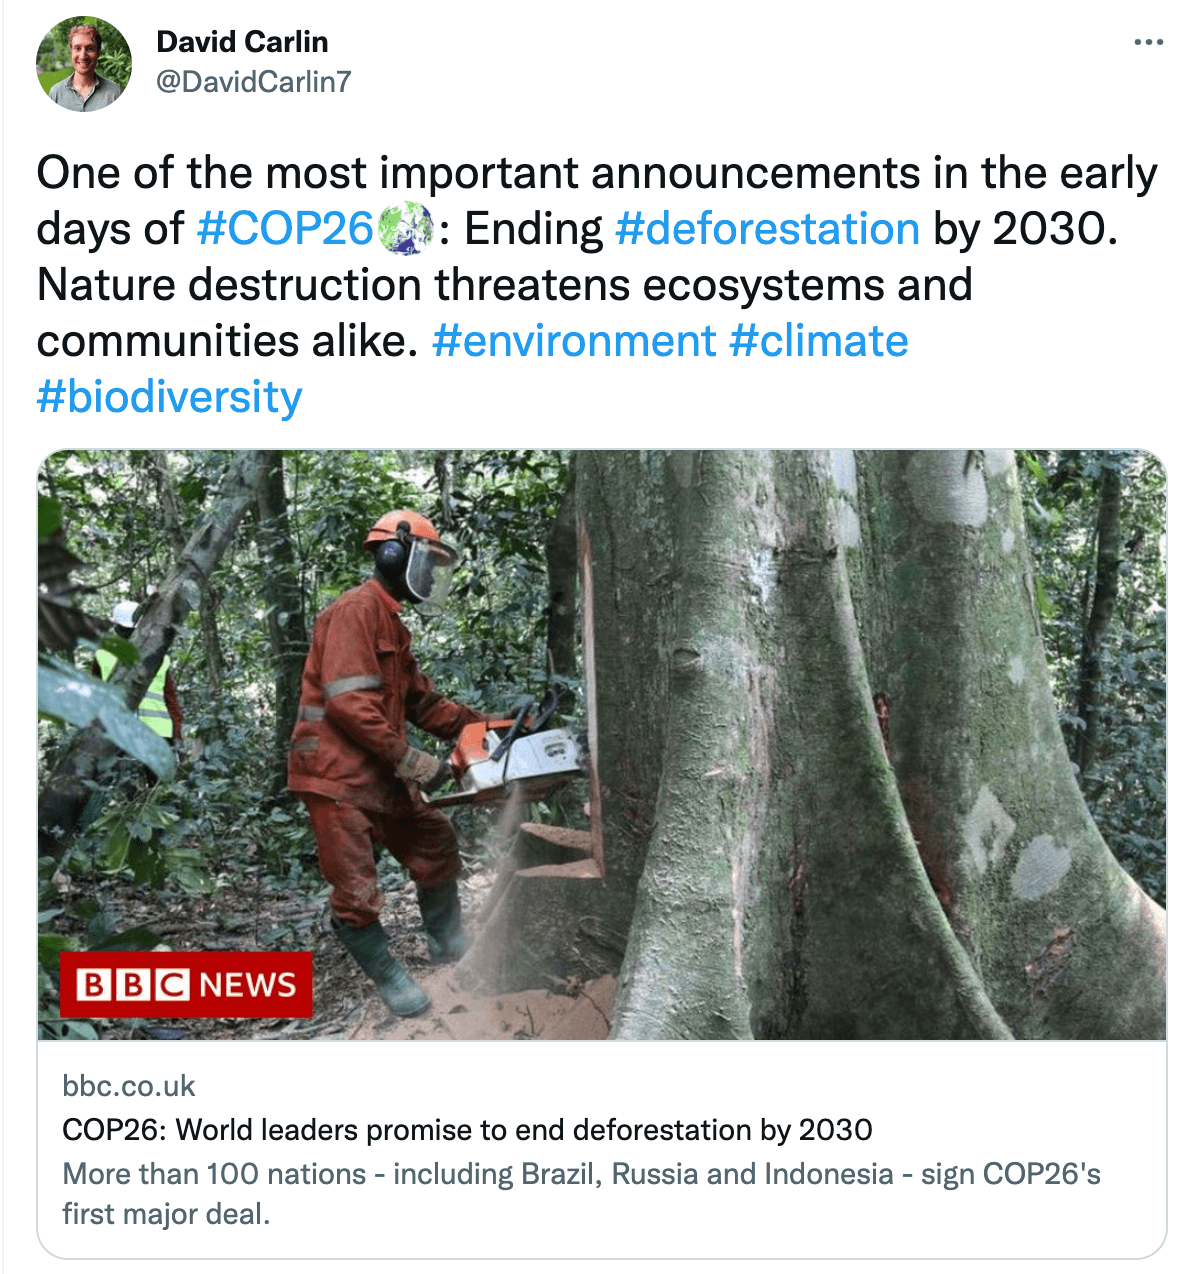Visit the #biodiversity hashtag page
This screenshot has height=1274, width=1198.
point(169,397)
